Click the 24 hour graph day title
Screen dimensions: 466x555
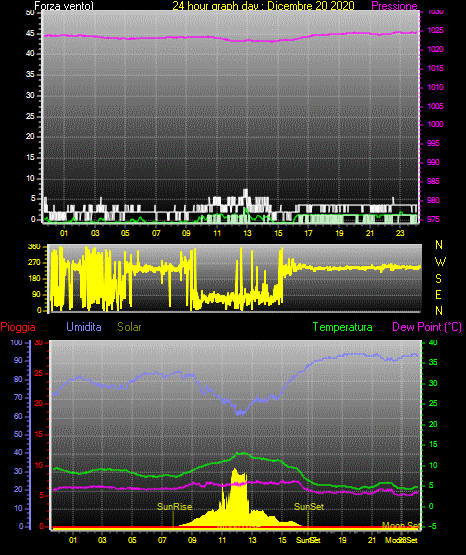(263, 6)
